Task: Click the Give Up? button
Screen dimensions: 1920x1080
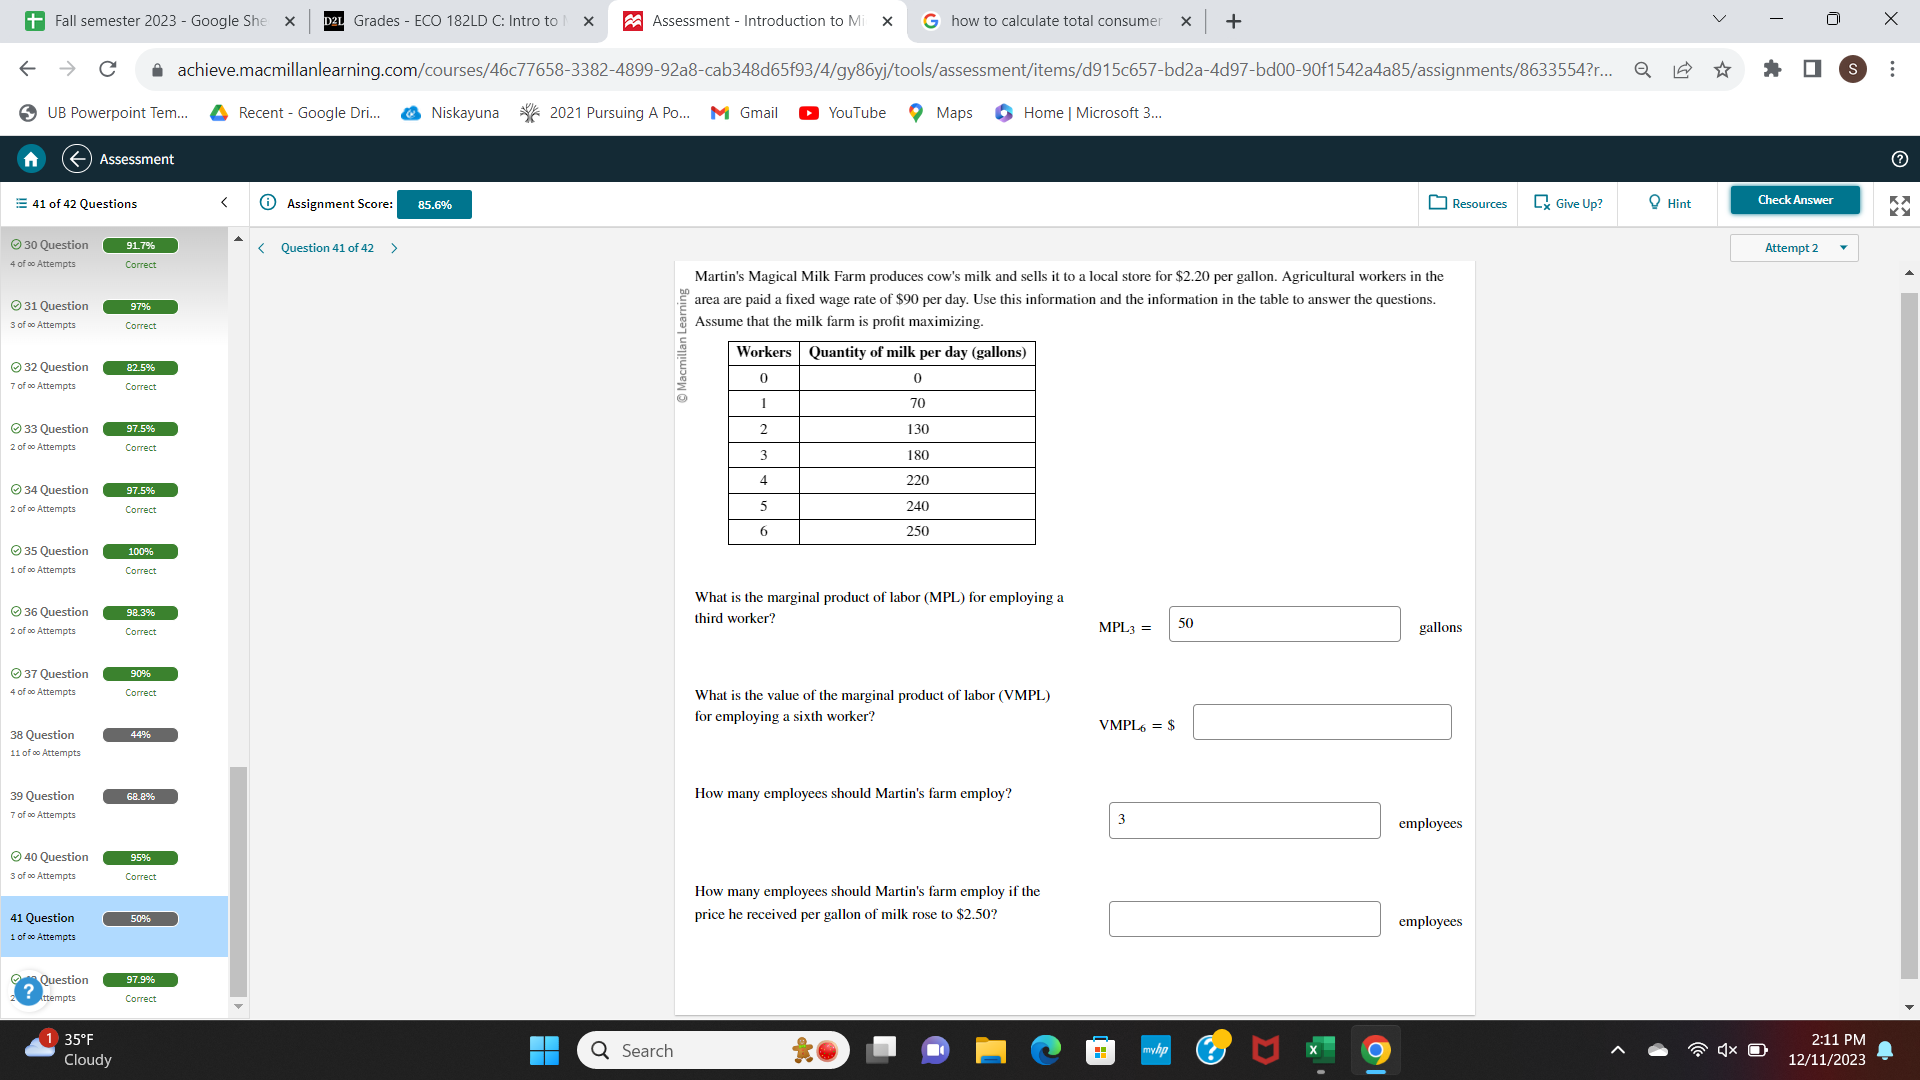Action: tap(1568, 203)
